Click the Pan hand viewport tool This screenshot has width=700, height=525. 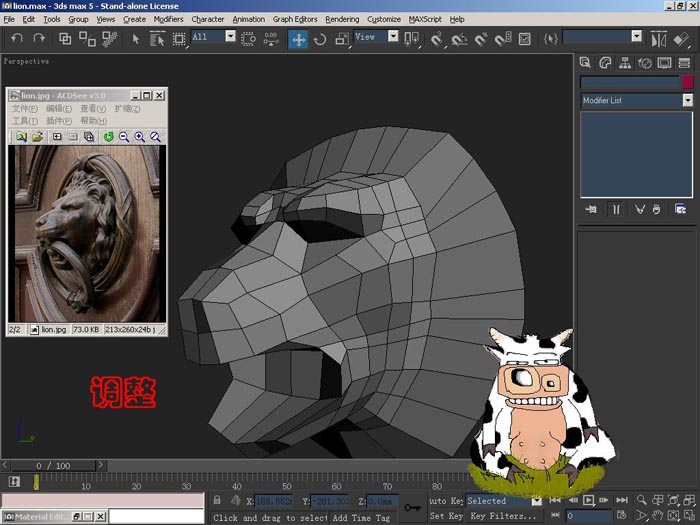pyautogui.click(x=657, y=516)
